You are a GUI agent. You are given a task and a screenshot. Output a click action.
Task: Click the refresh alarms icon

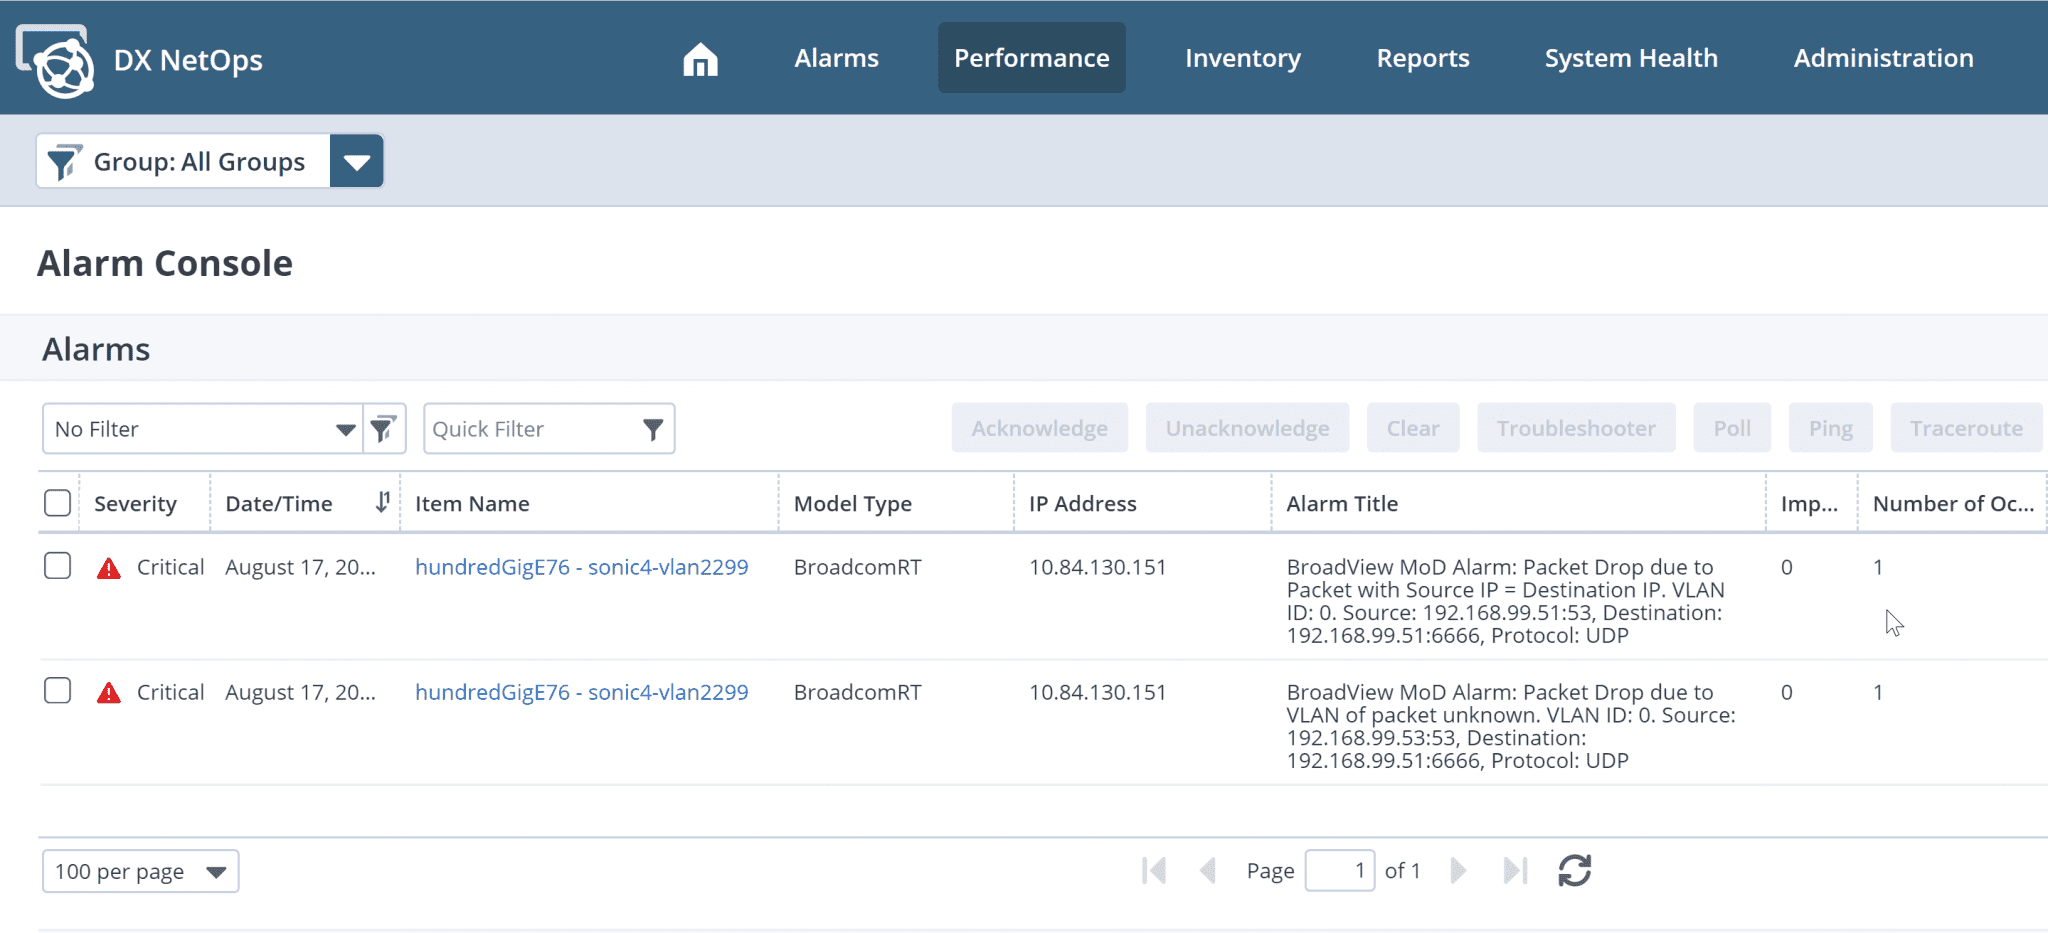click(1574, 870)
